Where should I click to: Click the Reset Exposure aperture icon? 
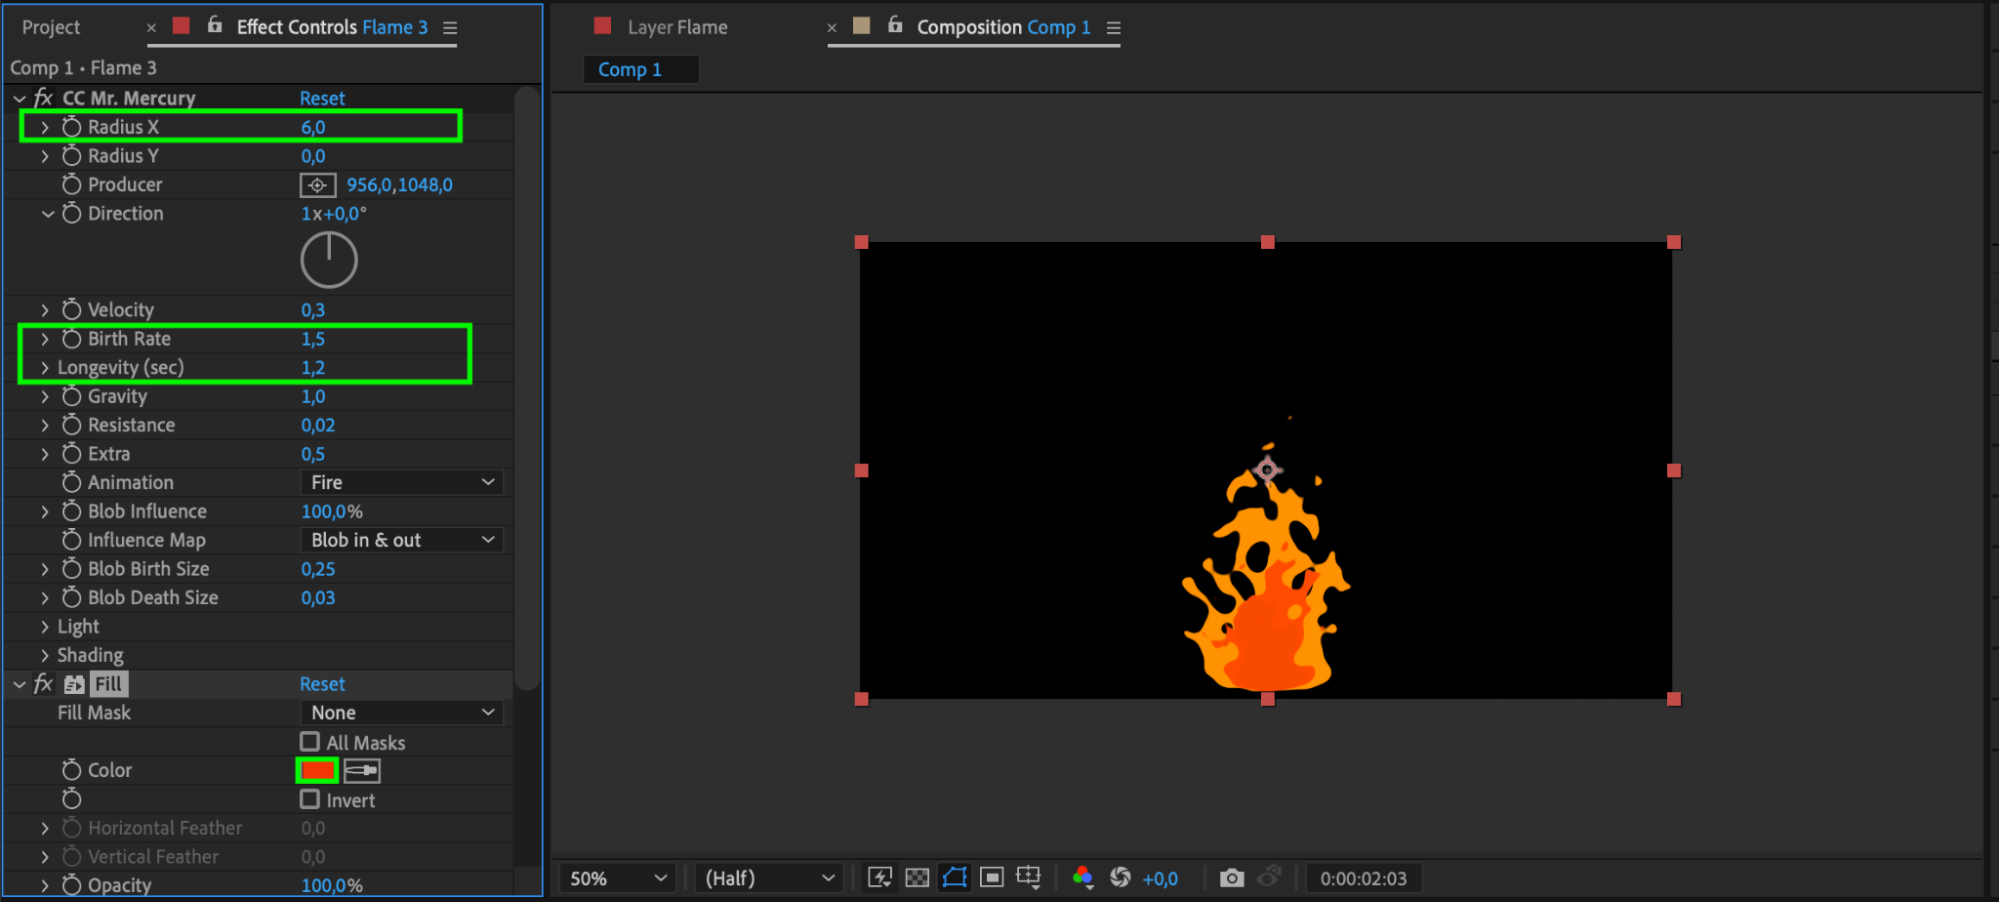[1120, 878]
